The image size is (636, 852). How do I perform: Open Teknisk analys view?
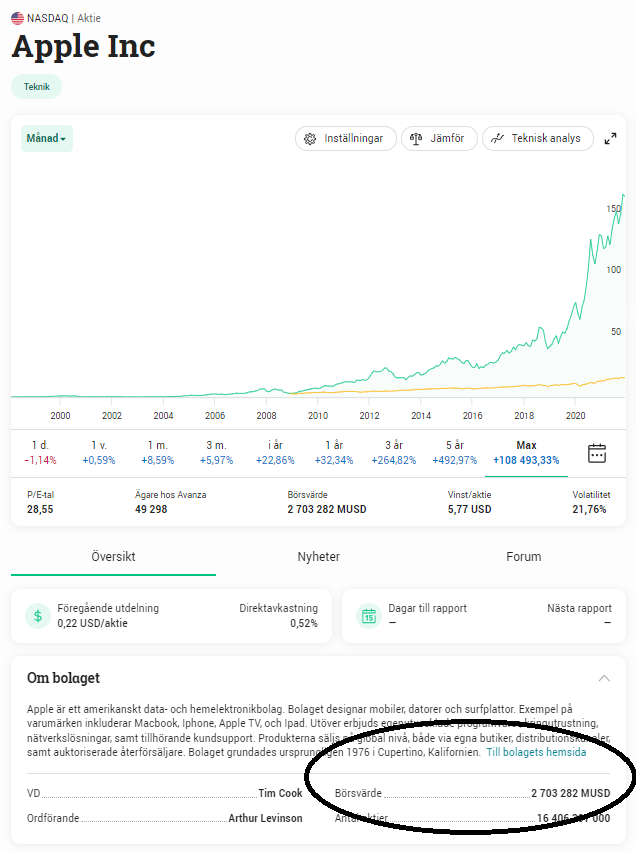(537, 139)
